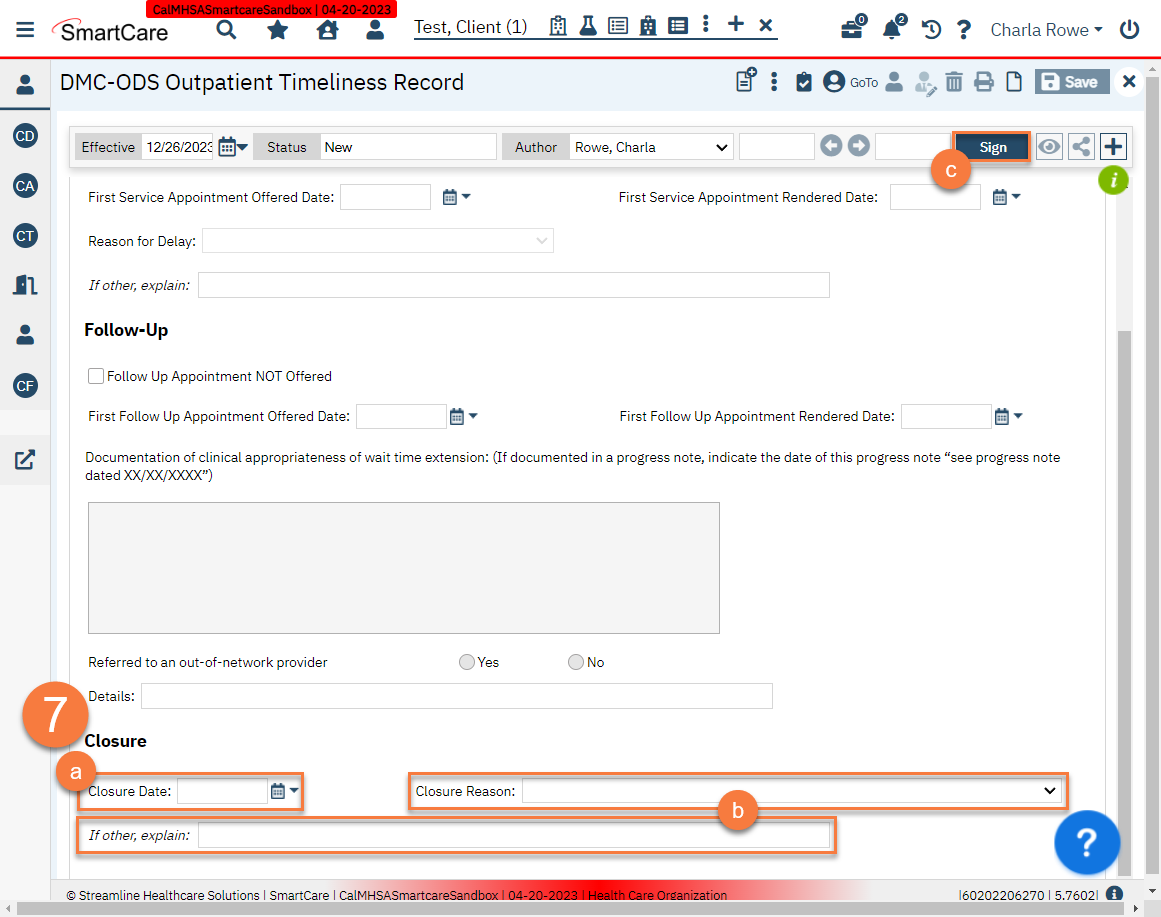Click the trash icon to delete the record

pos(954,82)
